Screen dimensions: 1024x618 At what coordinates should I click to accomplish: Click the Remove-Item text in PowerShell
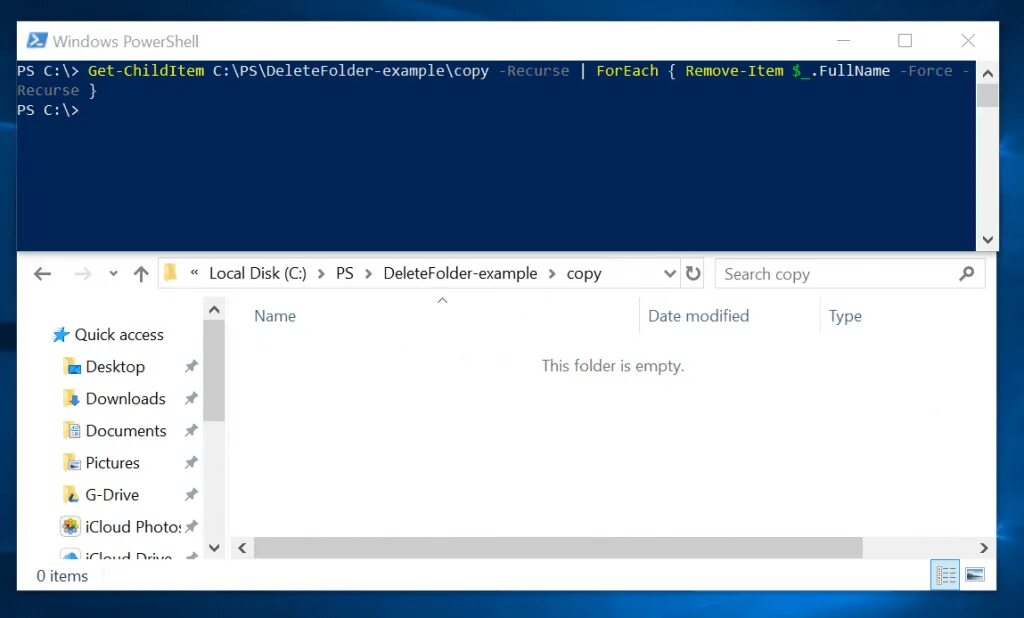(x=734, y=71)
